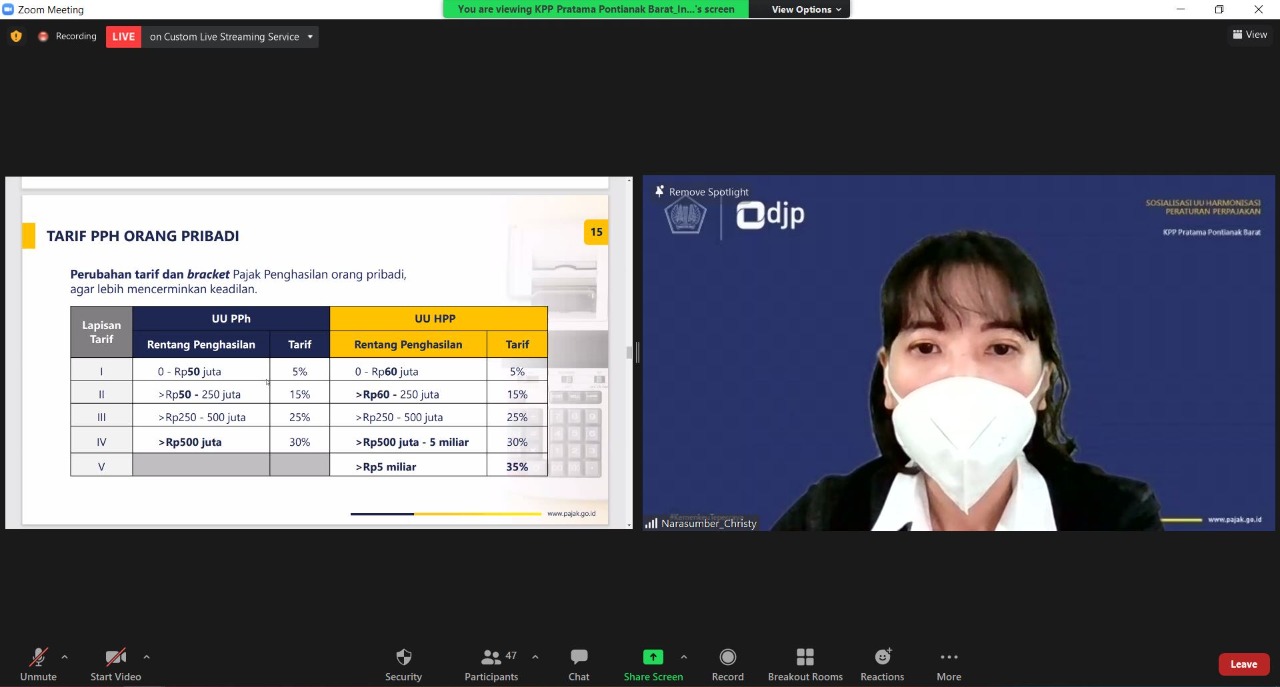
Task: Click the encryption shield icon at top-left
Action: click(16, 37)
